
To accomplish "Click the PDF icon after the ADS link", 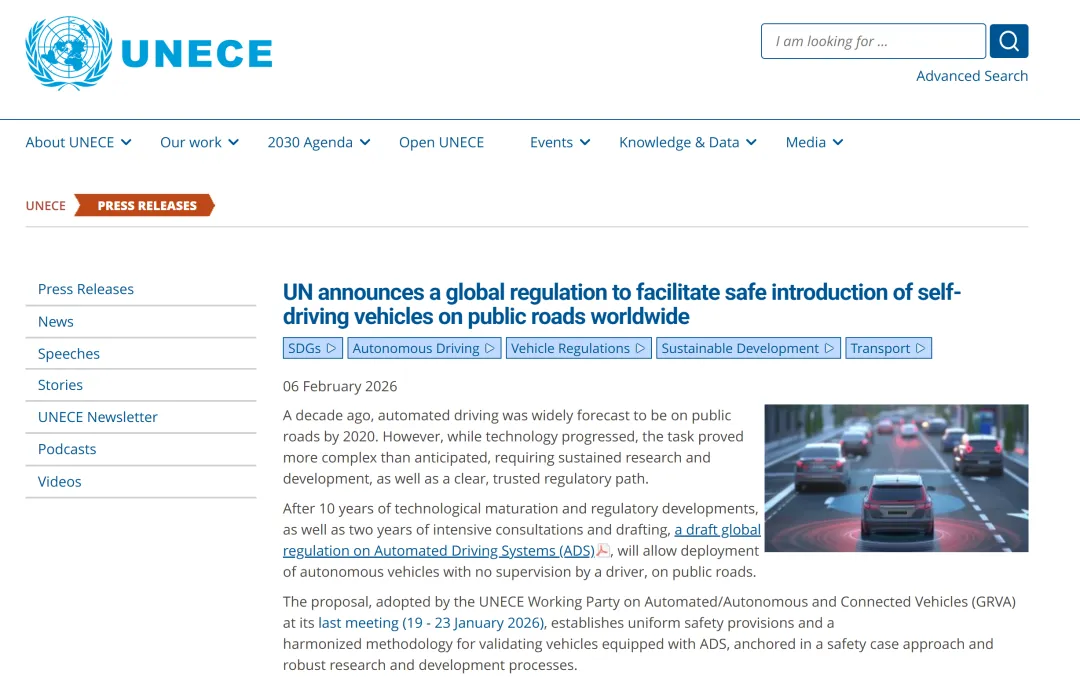I will coord(603,550).
